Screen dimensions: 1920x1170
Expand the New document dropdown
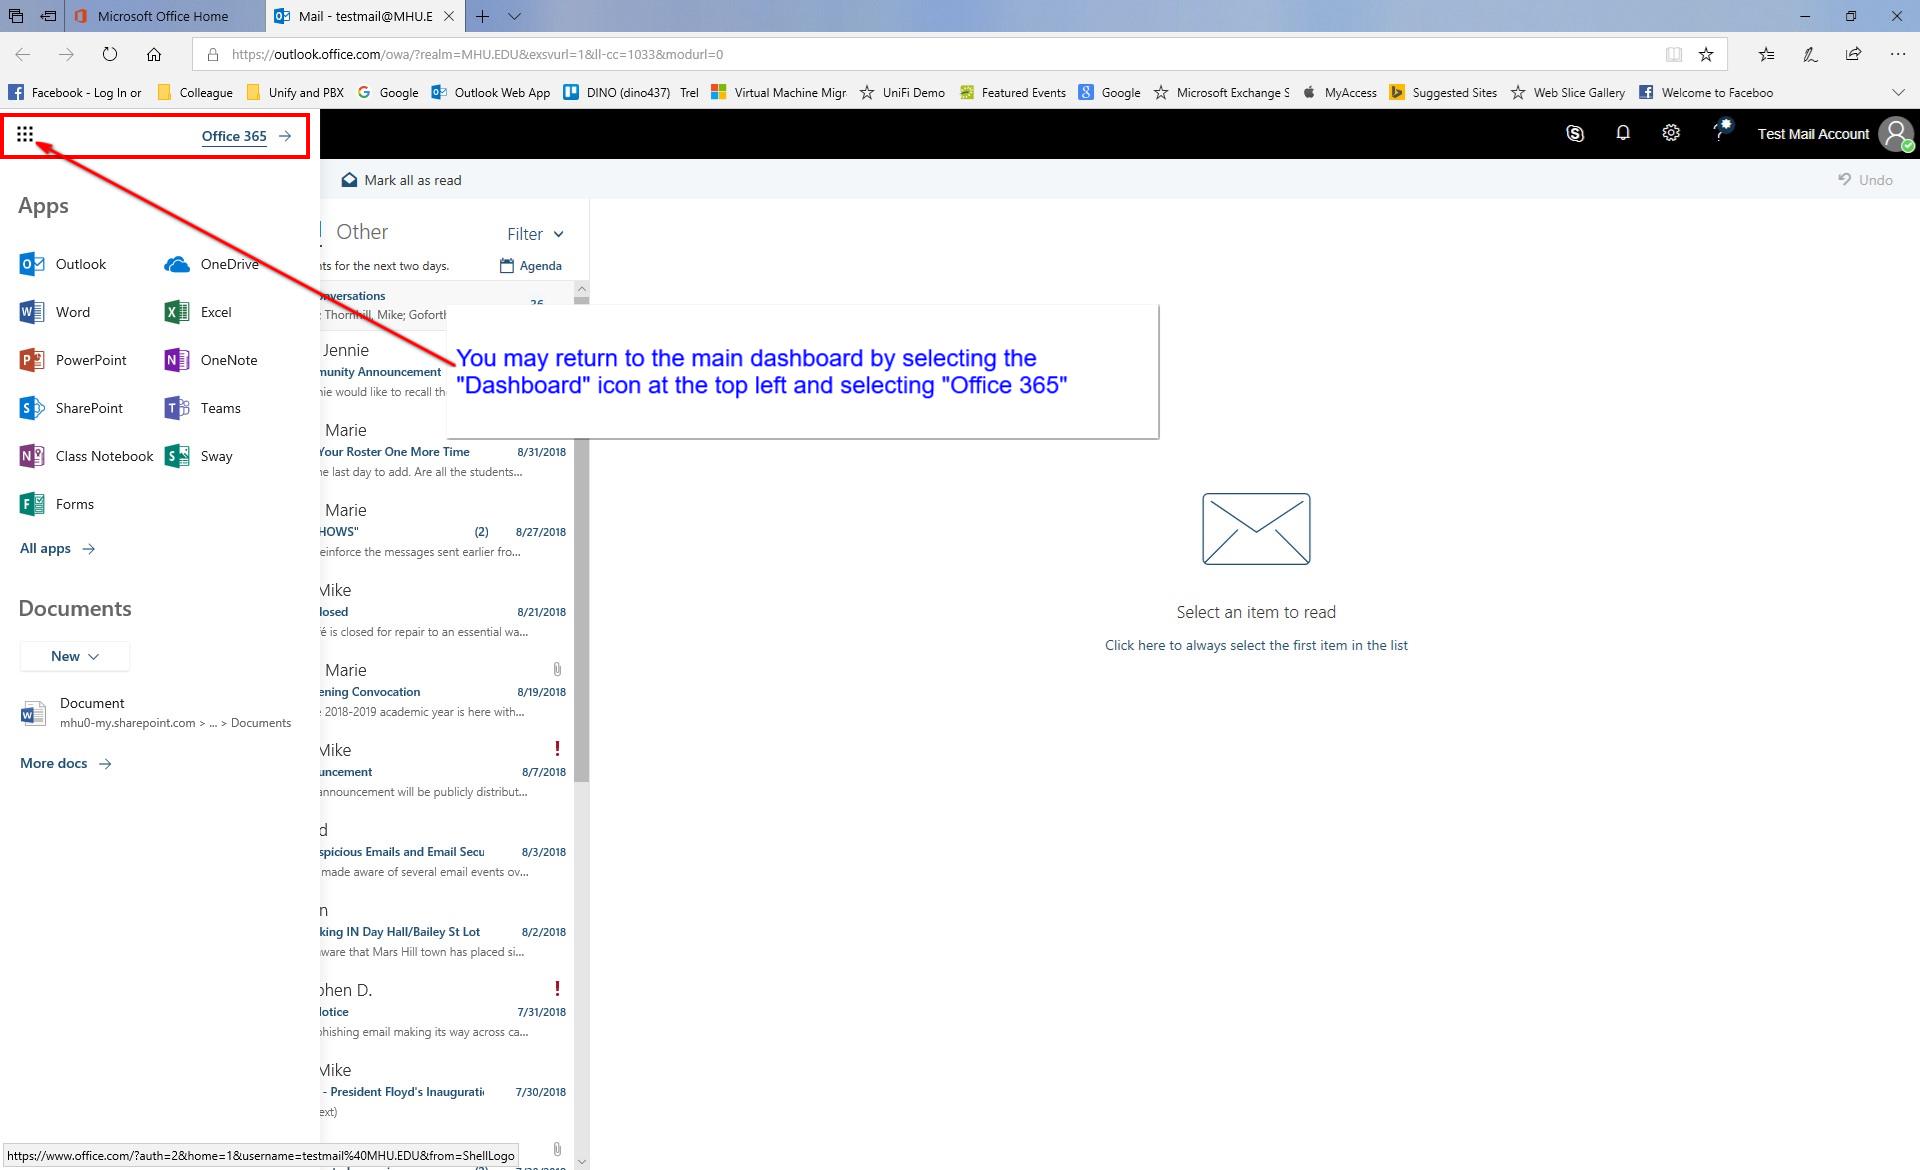tap(74, 656)
